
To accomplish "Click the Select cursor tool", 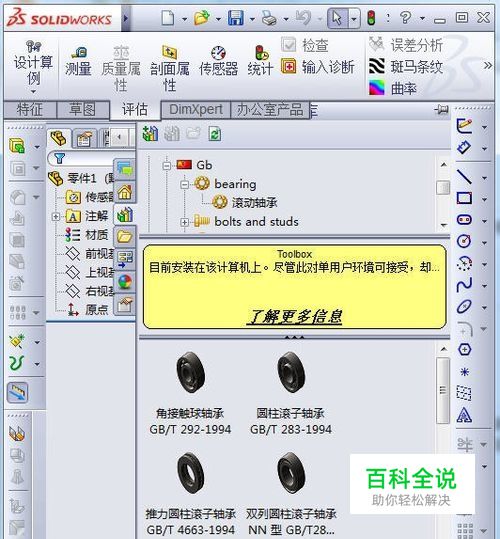I will pos(337,18).
